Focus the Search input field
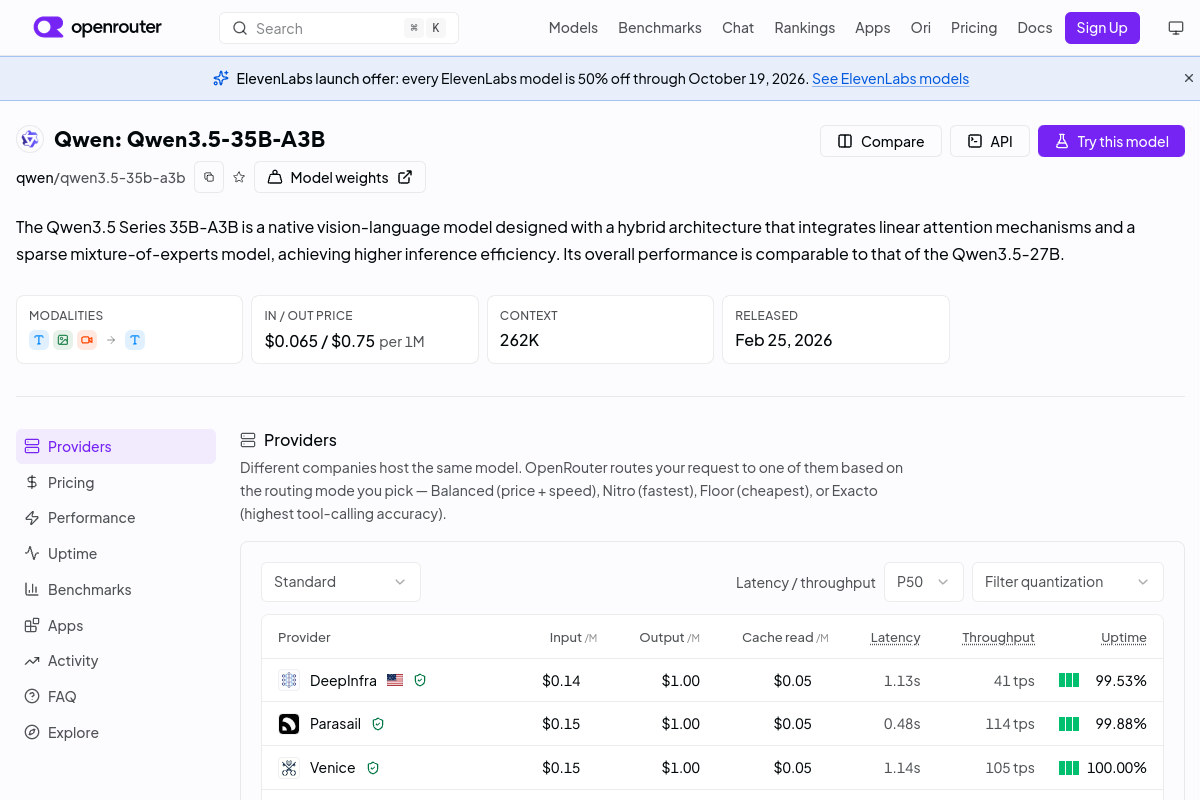 pos(339,28)
